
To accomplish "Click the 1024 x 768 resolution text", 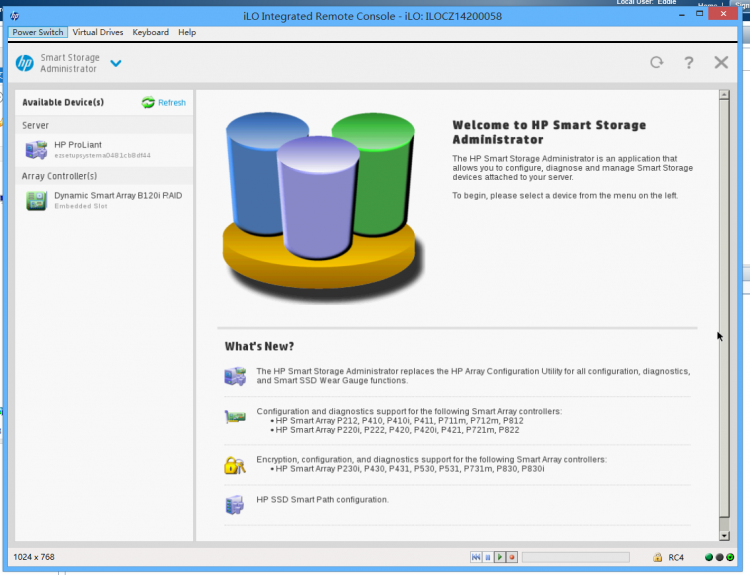I will pyautogui.click(x=33, y=557).
